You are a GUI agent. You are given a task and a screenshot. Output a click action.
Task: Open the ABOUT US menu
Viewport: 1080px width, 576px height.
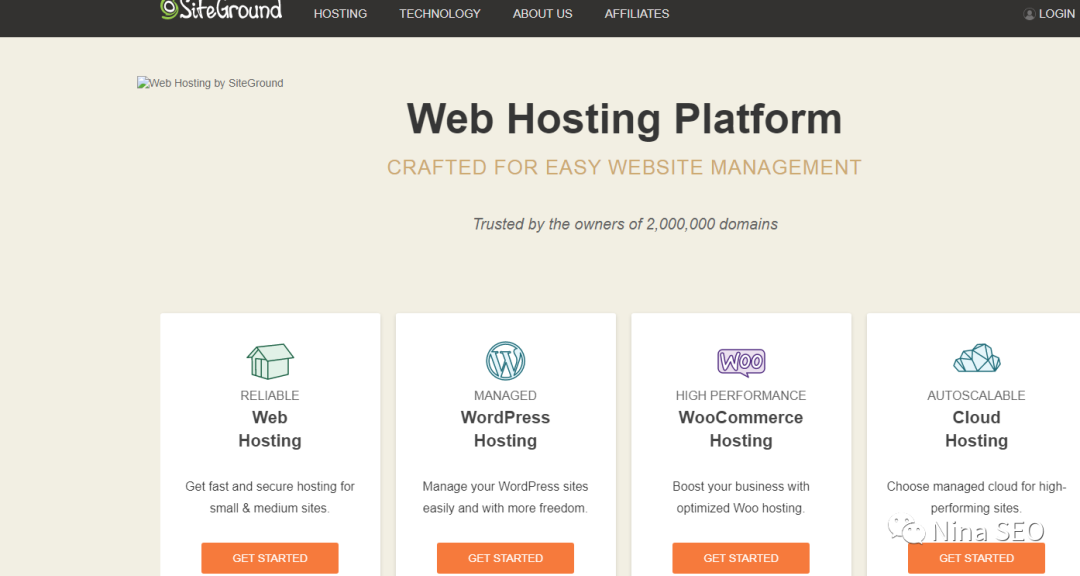pyautogui.click(x=543, y=14)
